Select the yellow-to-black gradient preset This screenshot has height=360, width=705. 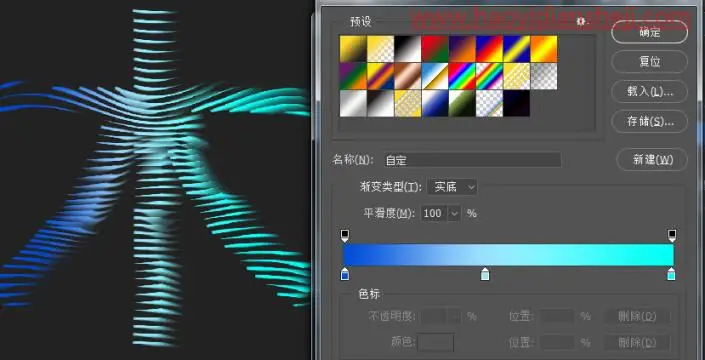click(353, 49)
